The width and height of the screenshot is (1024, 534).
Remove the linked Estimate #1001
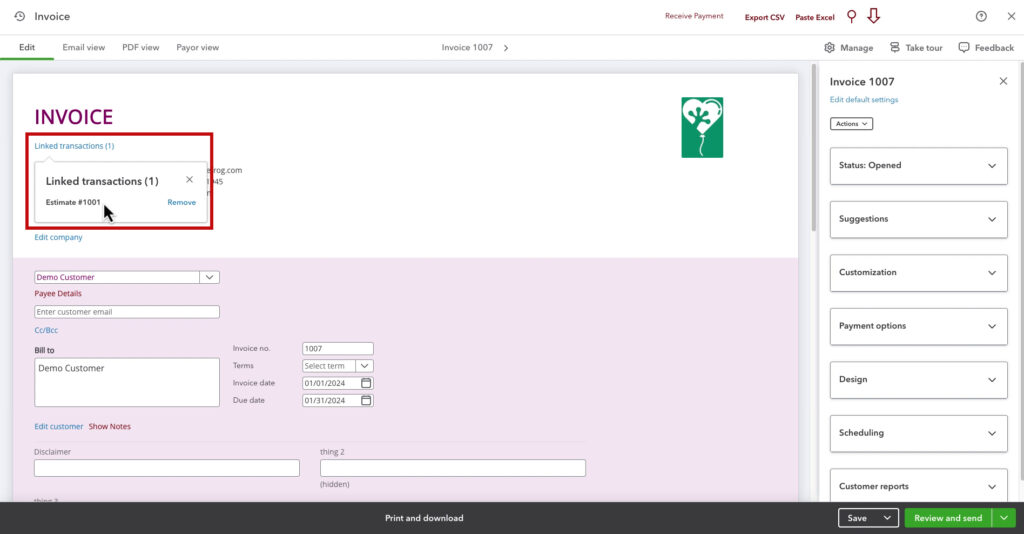coord(182,202)
